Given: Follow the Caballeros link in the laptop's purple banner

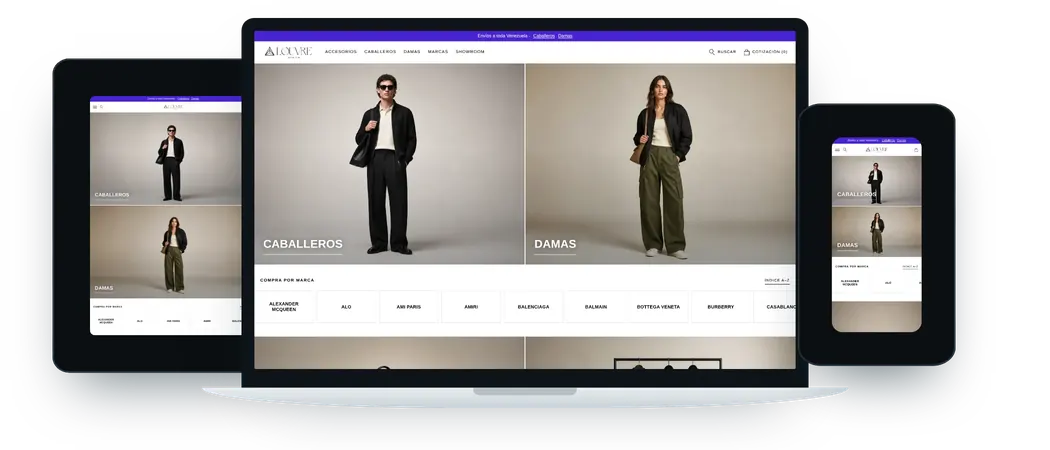Looking at the screenshot, I should pyautogui.click(x=544, y=36).
